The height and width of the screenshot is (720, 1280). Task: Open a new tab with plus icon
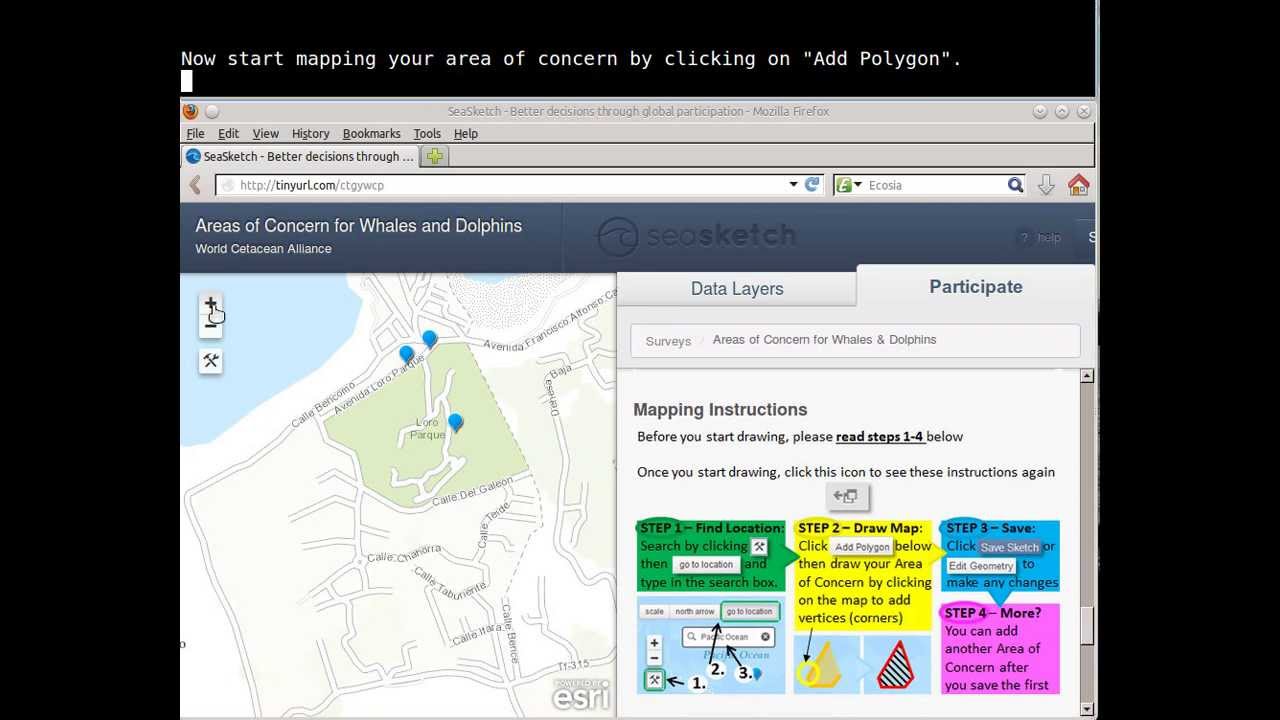coord(434,156)
